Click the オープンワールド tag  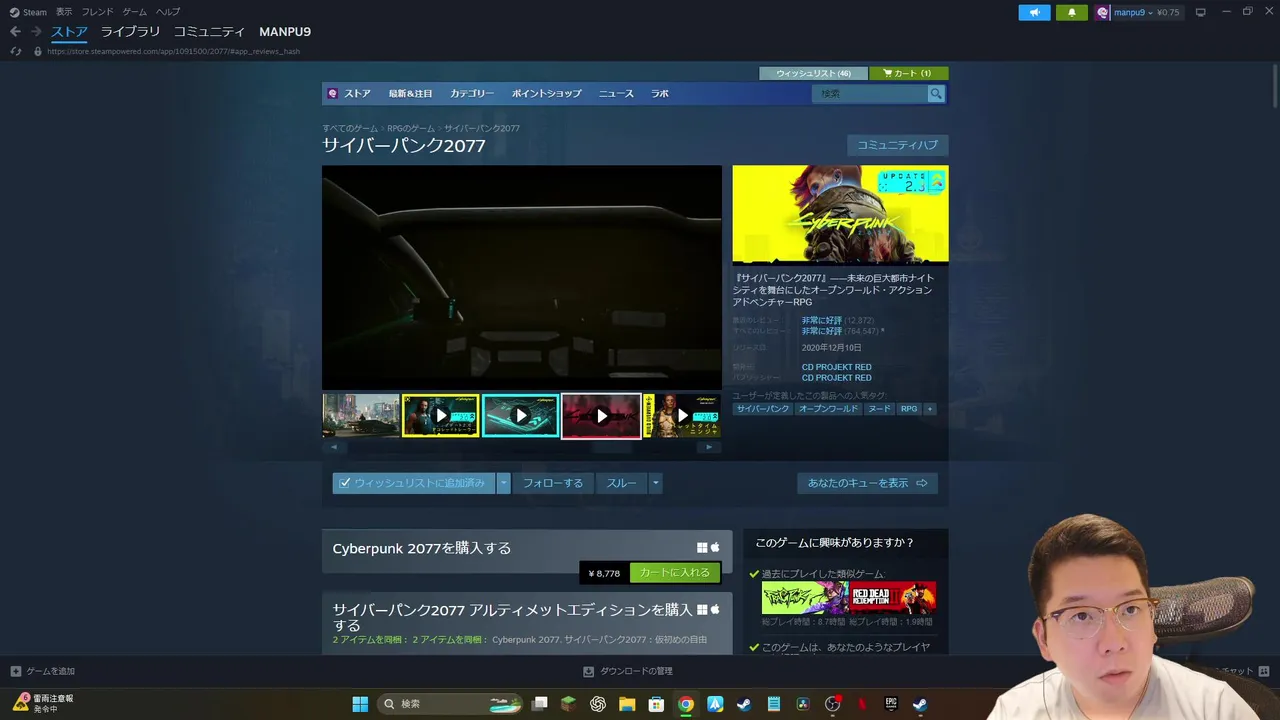point(828,409)
